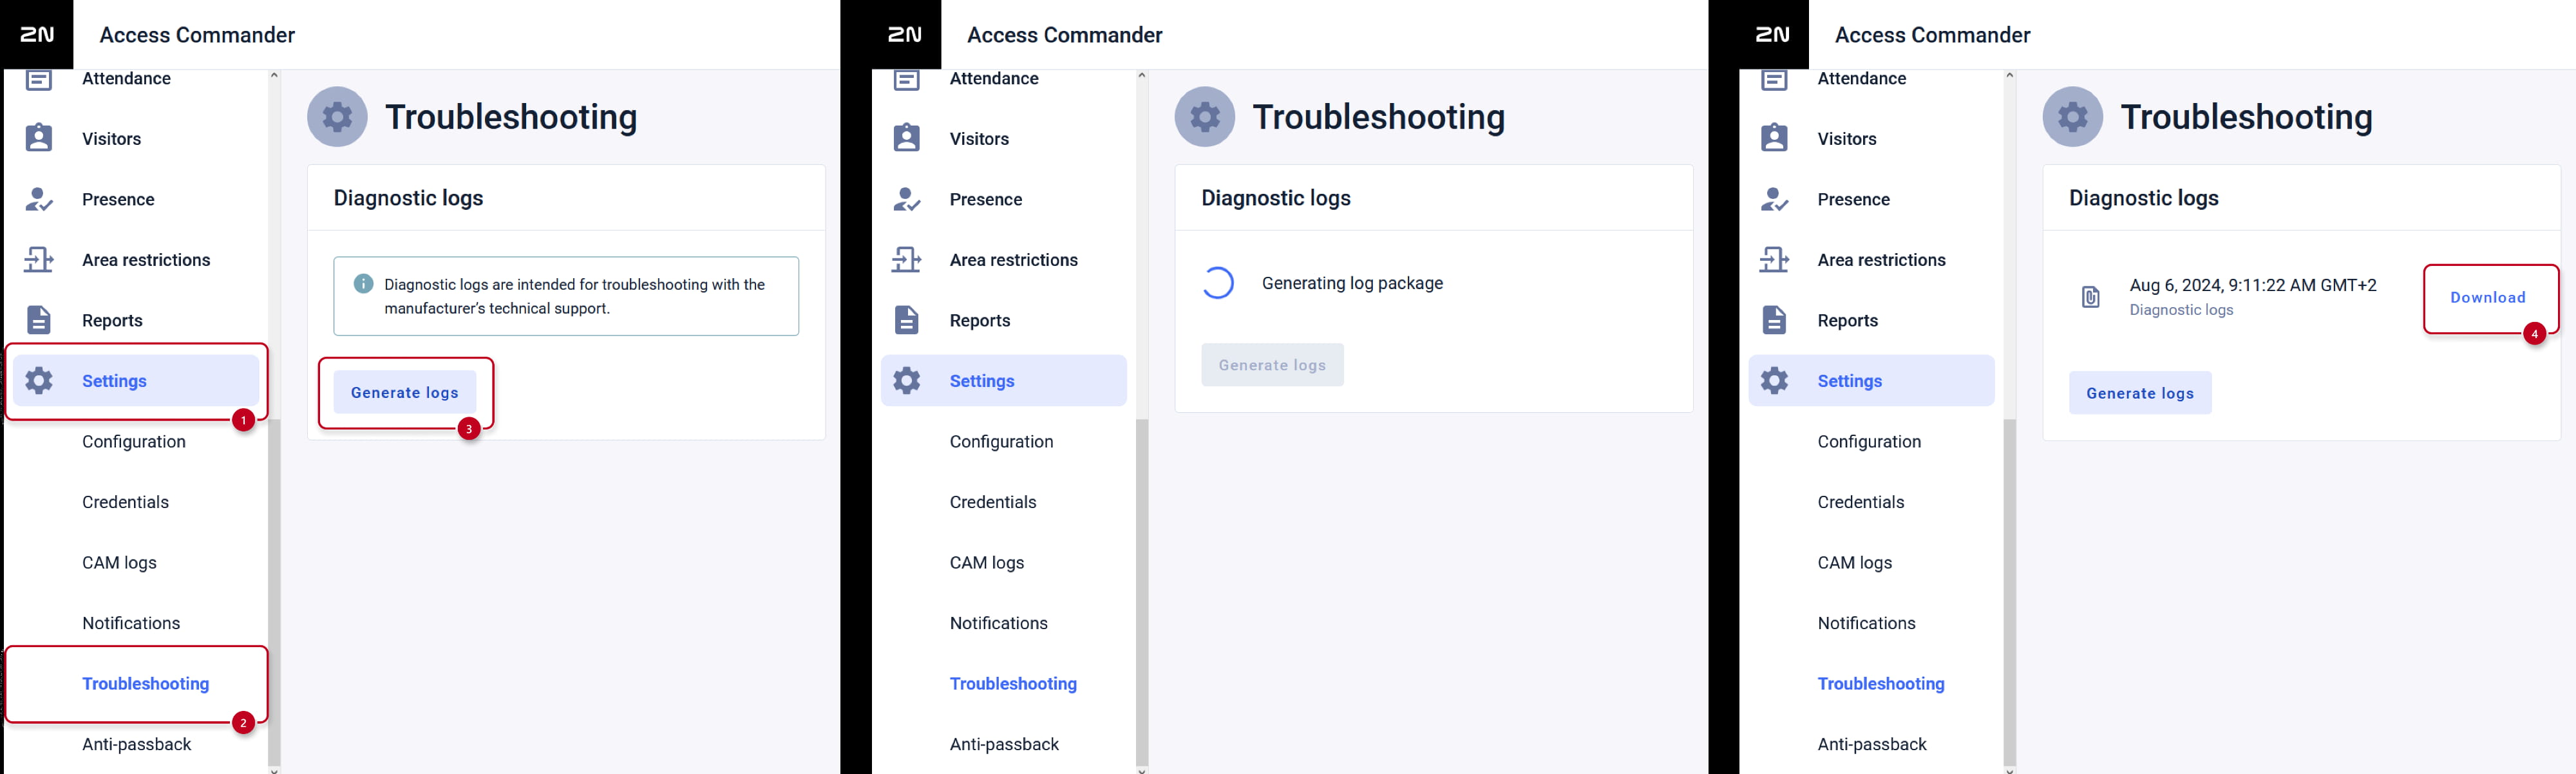
Task: Click Visitors badge icon in middle panel
Action: 907,138
